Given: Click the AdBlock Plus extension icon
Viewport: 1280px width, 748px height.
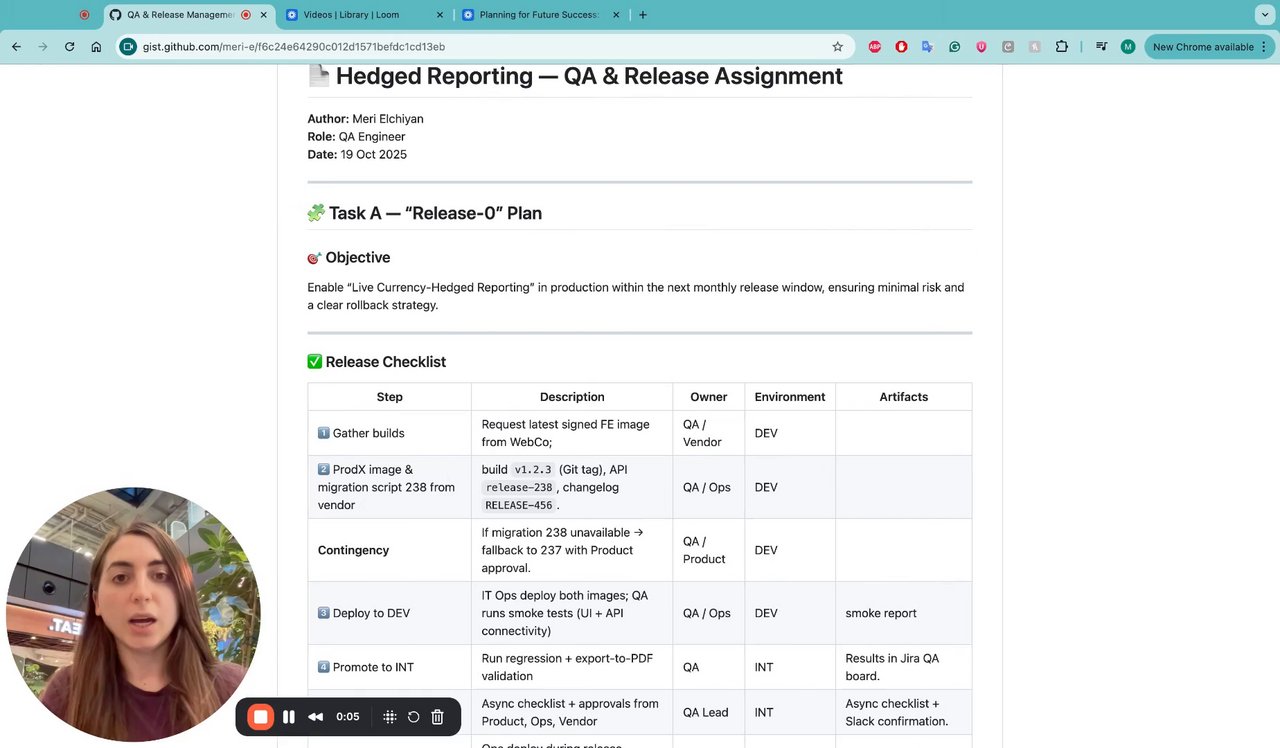Looking at the screenshot, I should (875, 47).
